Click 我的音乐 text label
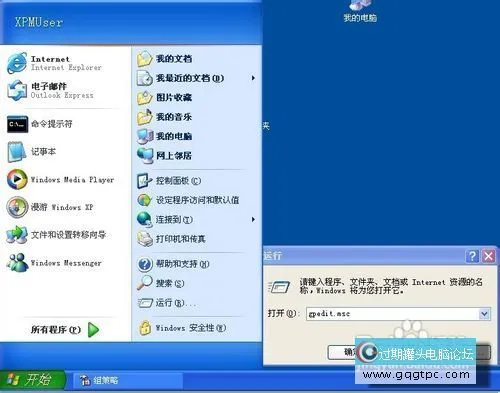The width and height of the screenshot is (500, 393). click(174, 117)
